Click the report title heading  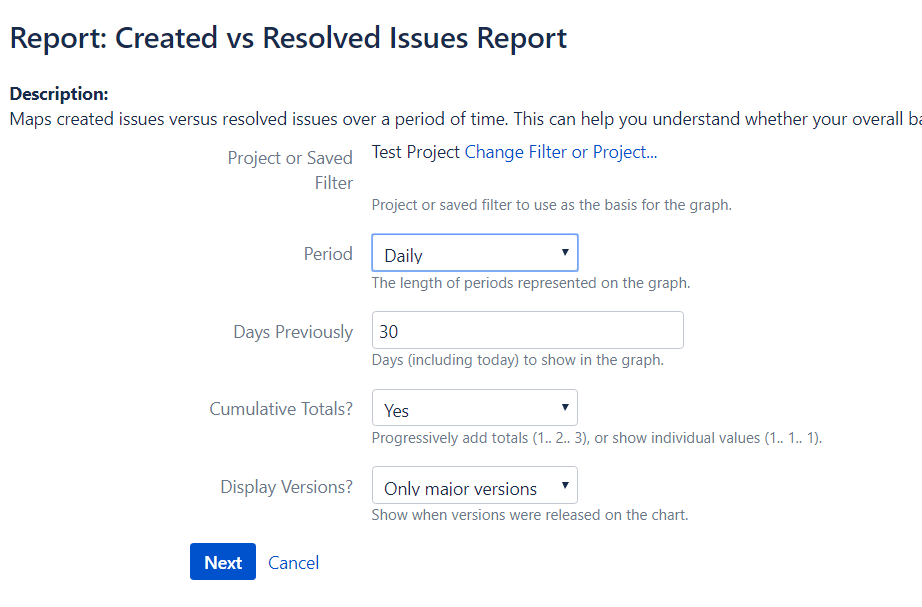(x=287, y=37)
